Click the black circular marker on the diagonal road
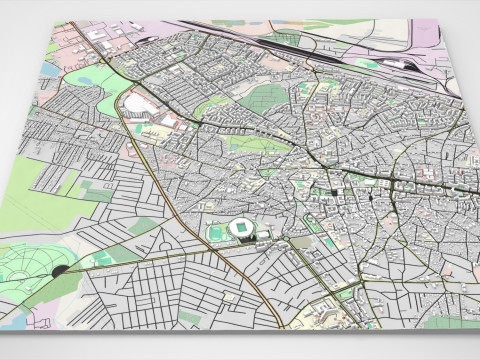 pos(61,271)
